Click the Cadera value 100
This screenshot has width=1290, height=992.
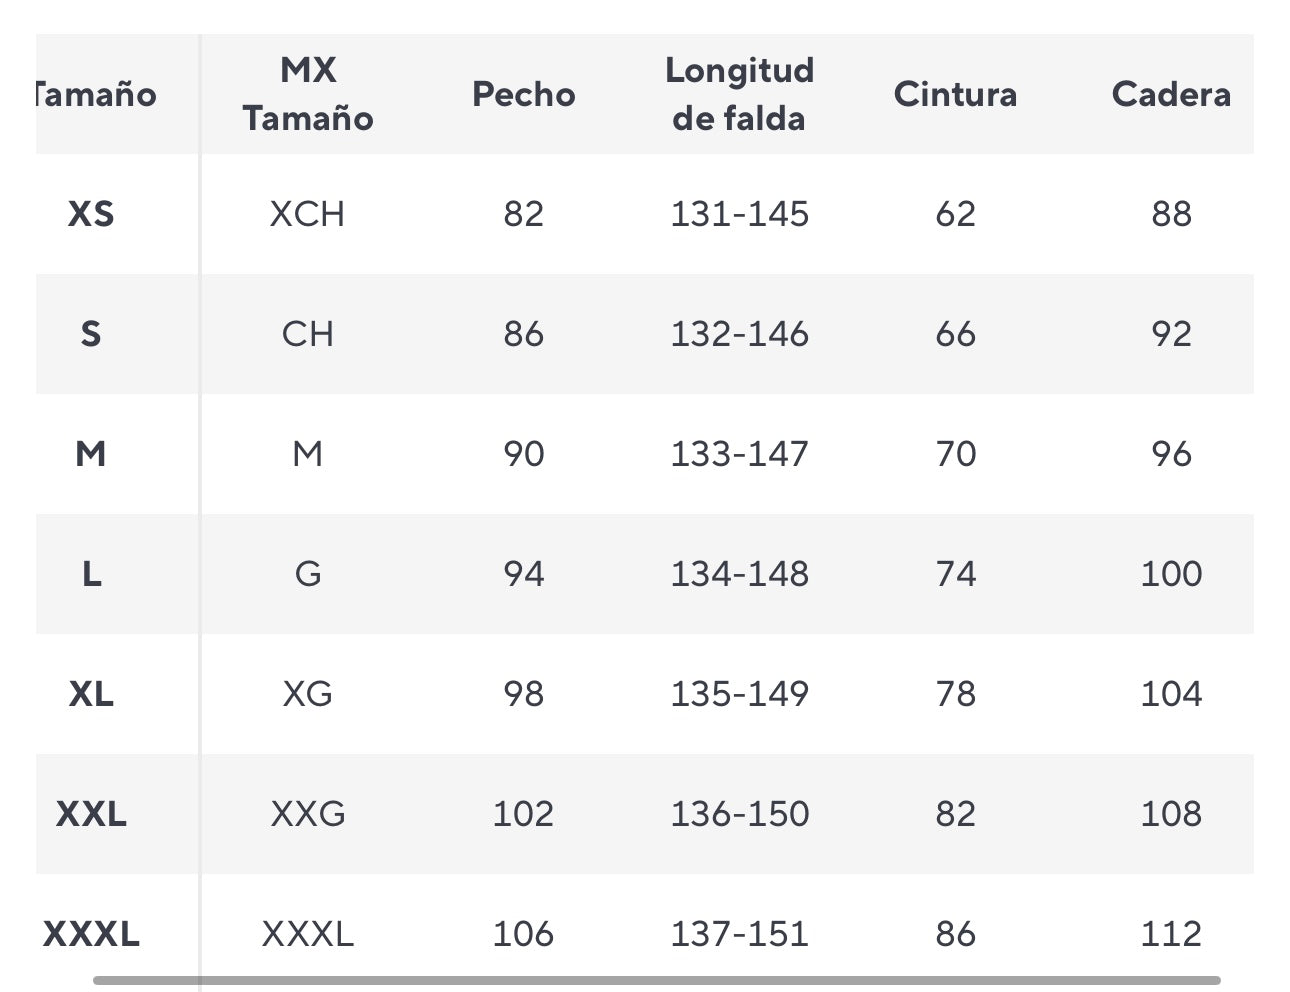click(x=1171, y=574)
